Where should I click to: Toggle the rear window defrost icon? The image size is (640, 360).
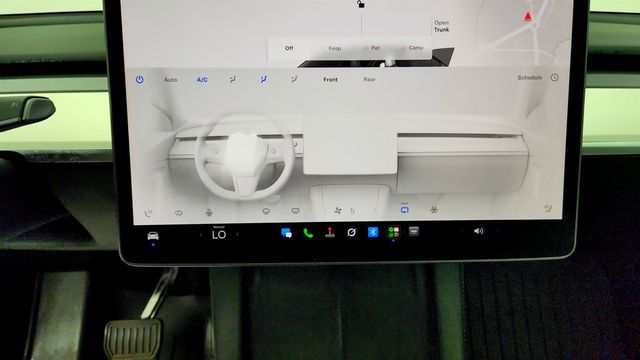[296, 211]
